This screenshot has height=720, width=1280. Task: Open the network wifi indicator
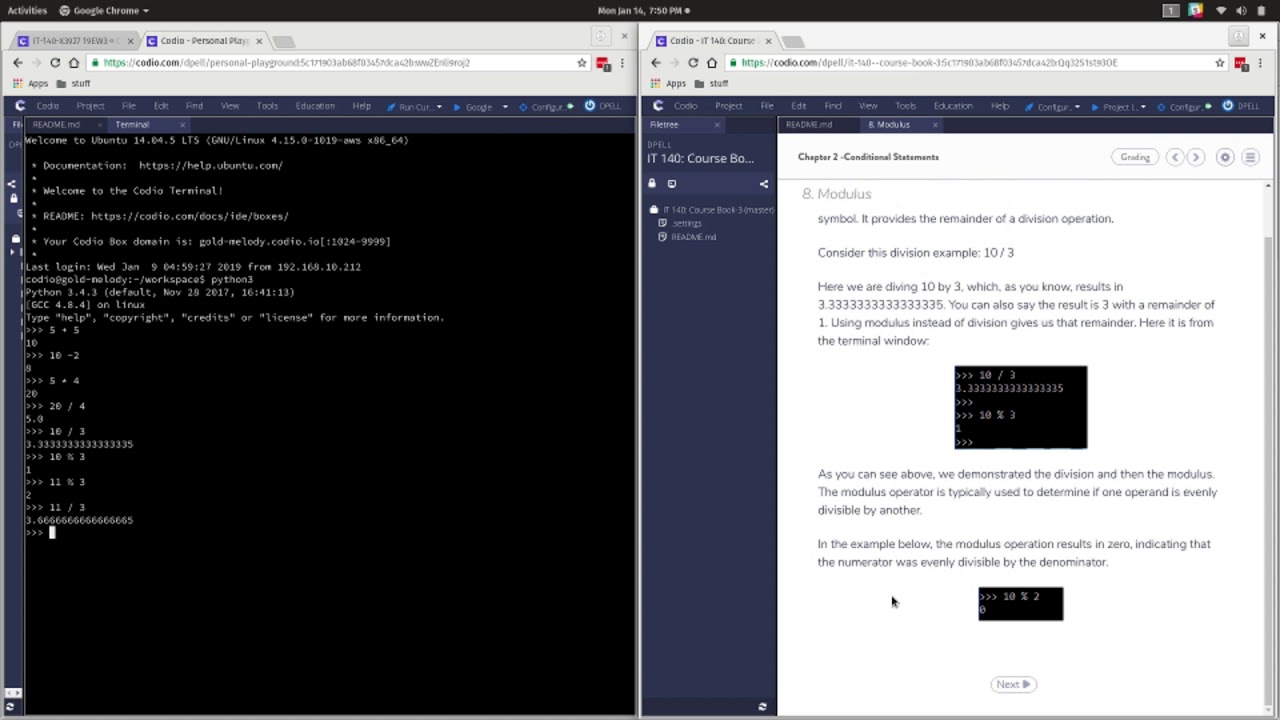tap(1221, 10)
